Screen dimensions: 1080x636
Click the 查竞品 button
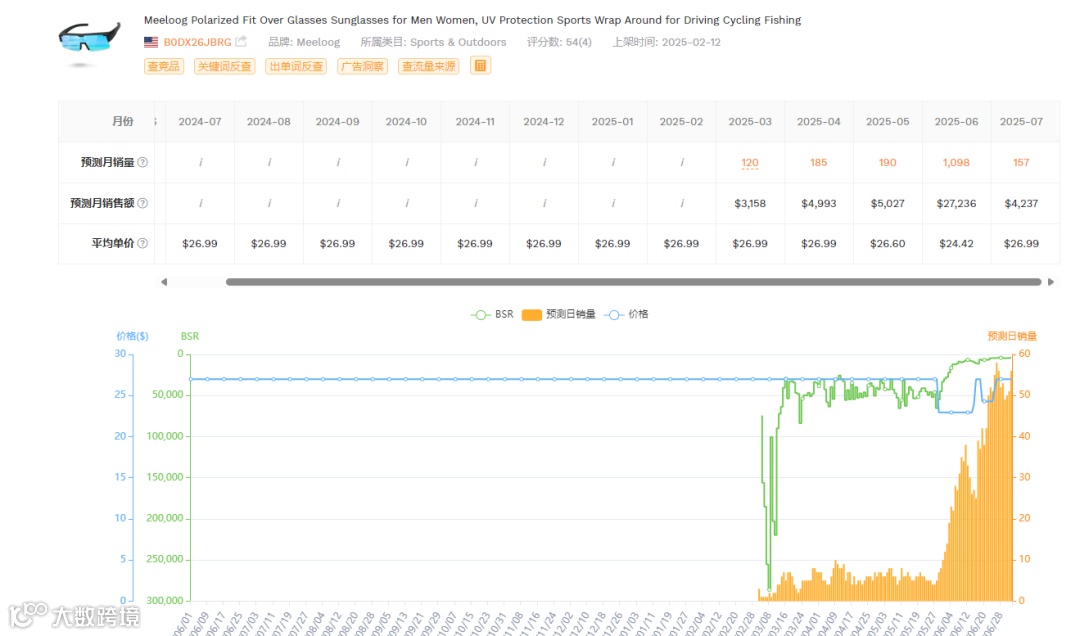(x=164, y=66)
